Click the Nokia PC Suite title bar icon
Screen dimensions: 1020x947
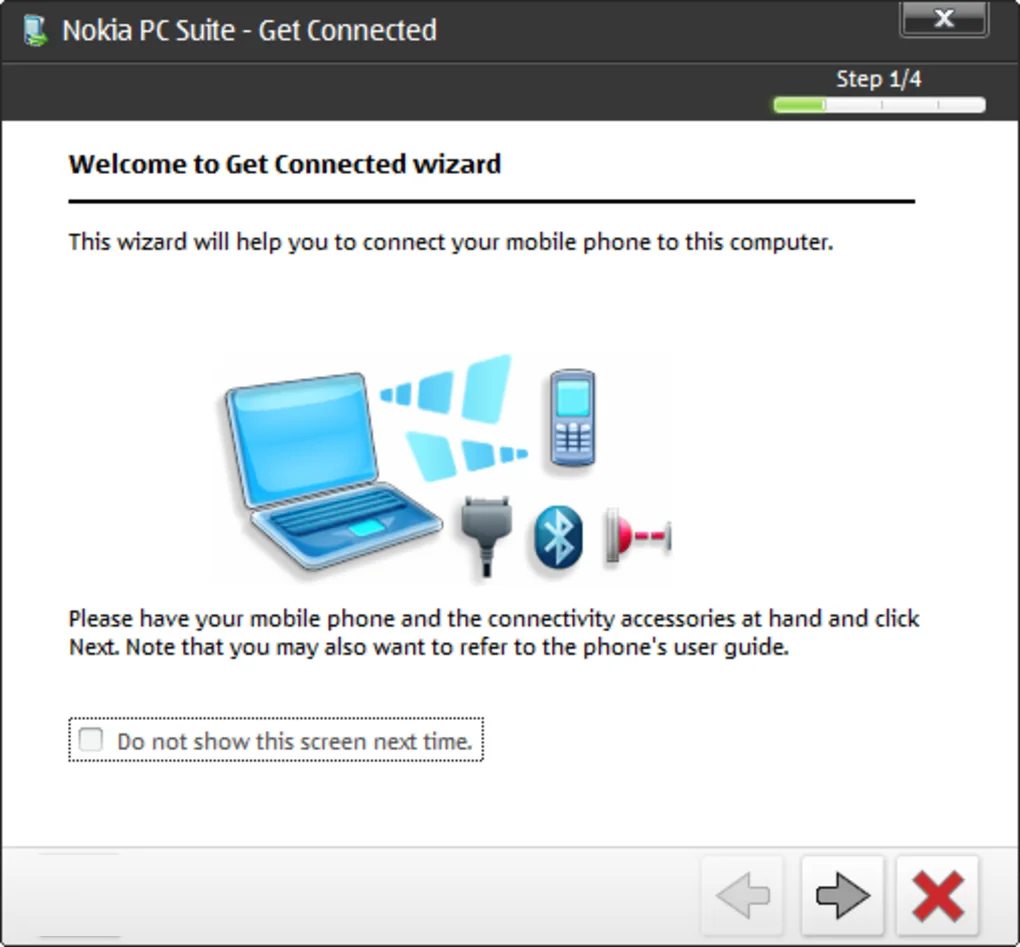coord(35,31)
